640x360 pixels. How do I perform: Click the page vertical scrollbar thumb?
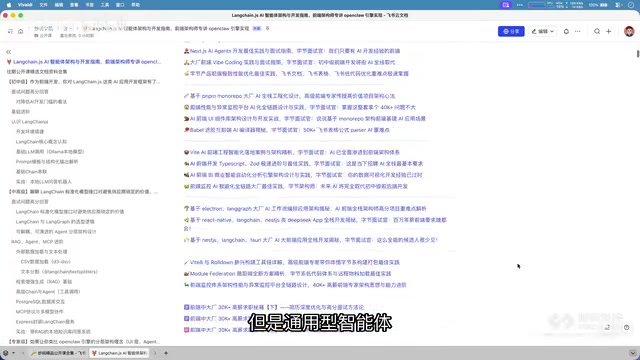click(x=638, y=53)
